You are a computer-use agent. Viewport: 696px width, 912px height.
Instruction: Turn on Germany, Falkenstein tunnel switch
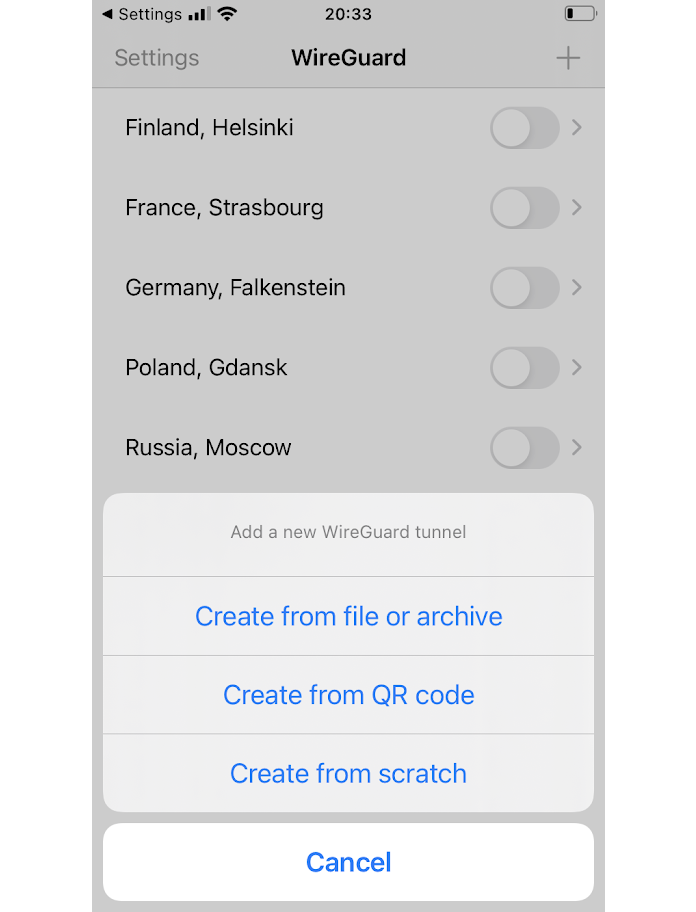(x=524, y=287)
